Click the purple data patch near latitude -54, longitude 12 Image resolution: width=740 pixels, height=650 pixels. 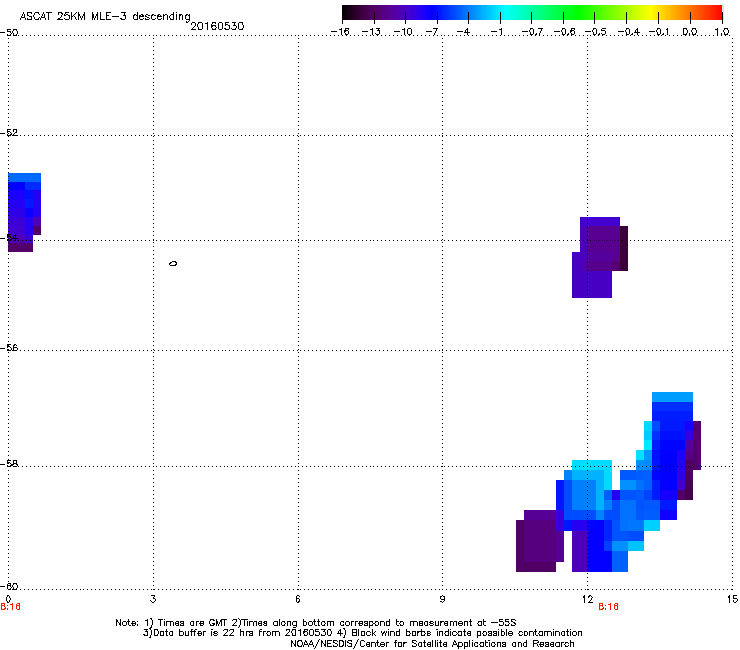click(x=600, y=257)
